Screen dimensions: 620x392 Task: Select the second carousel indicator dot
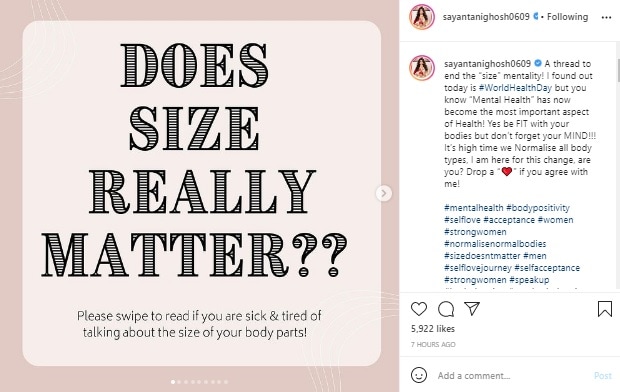tap(180, 382)
